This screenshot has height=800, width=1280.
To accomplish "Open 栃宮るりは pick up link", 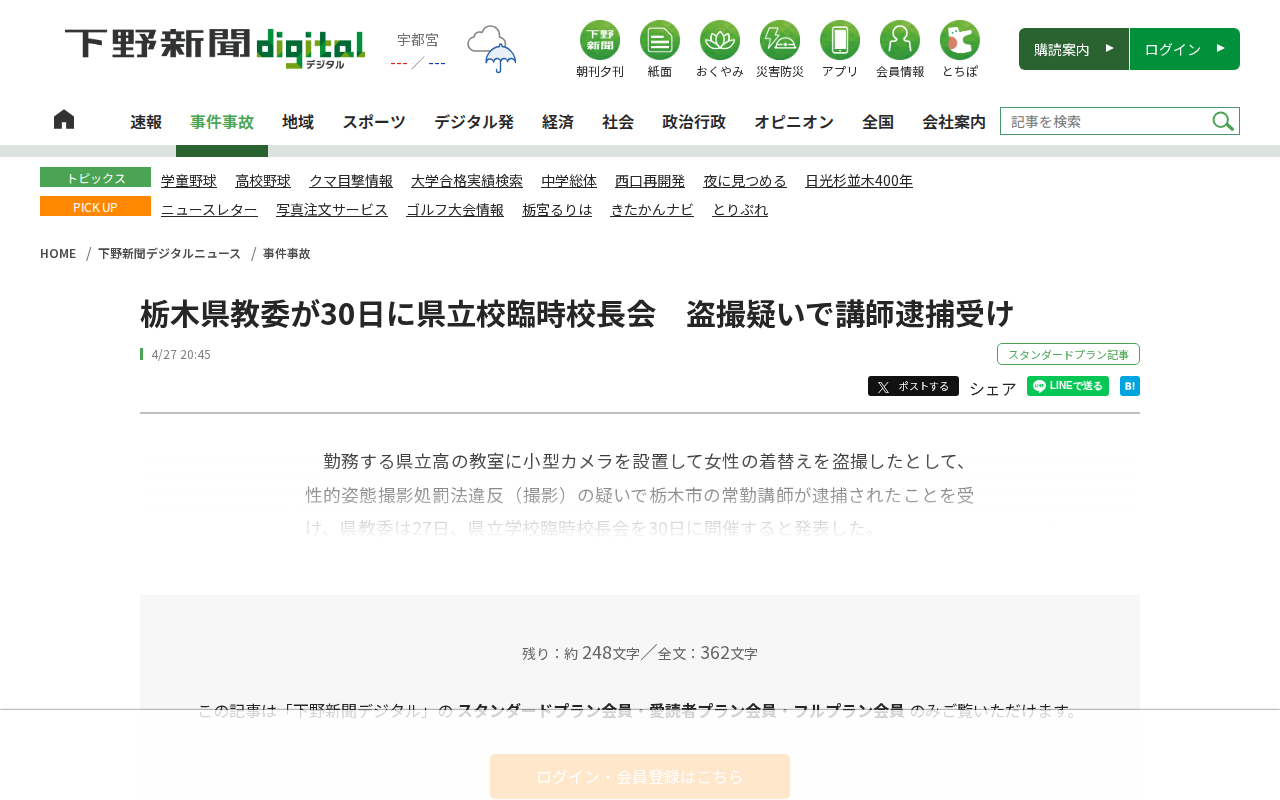I will pyautogui.click(x=557, y=210).
